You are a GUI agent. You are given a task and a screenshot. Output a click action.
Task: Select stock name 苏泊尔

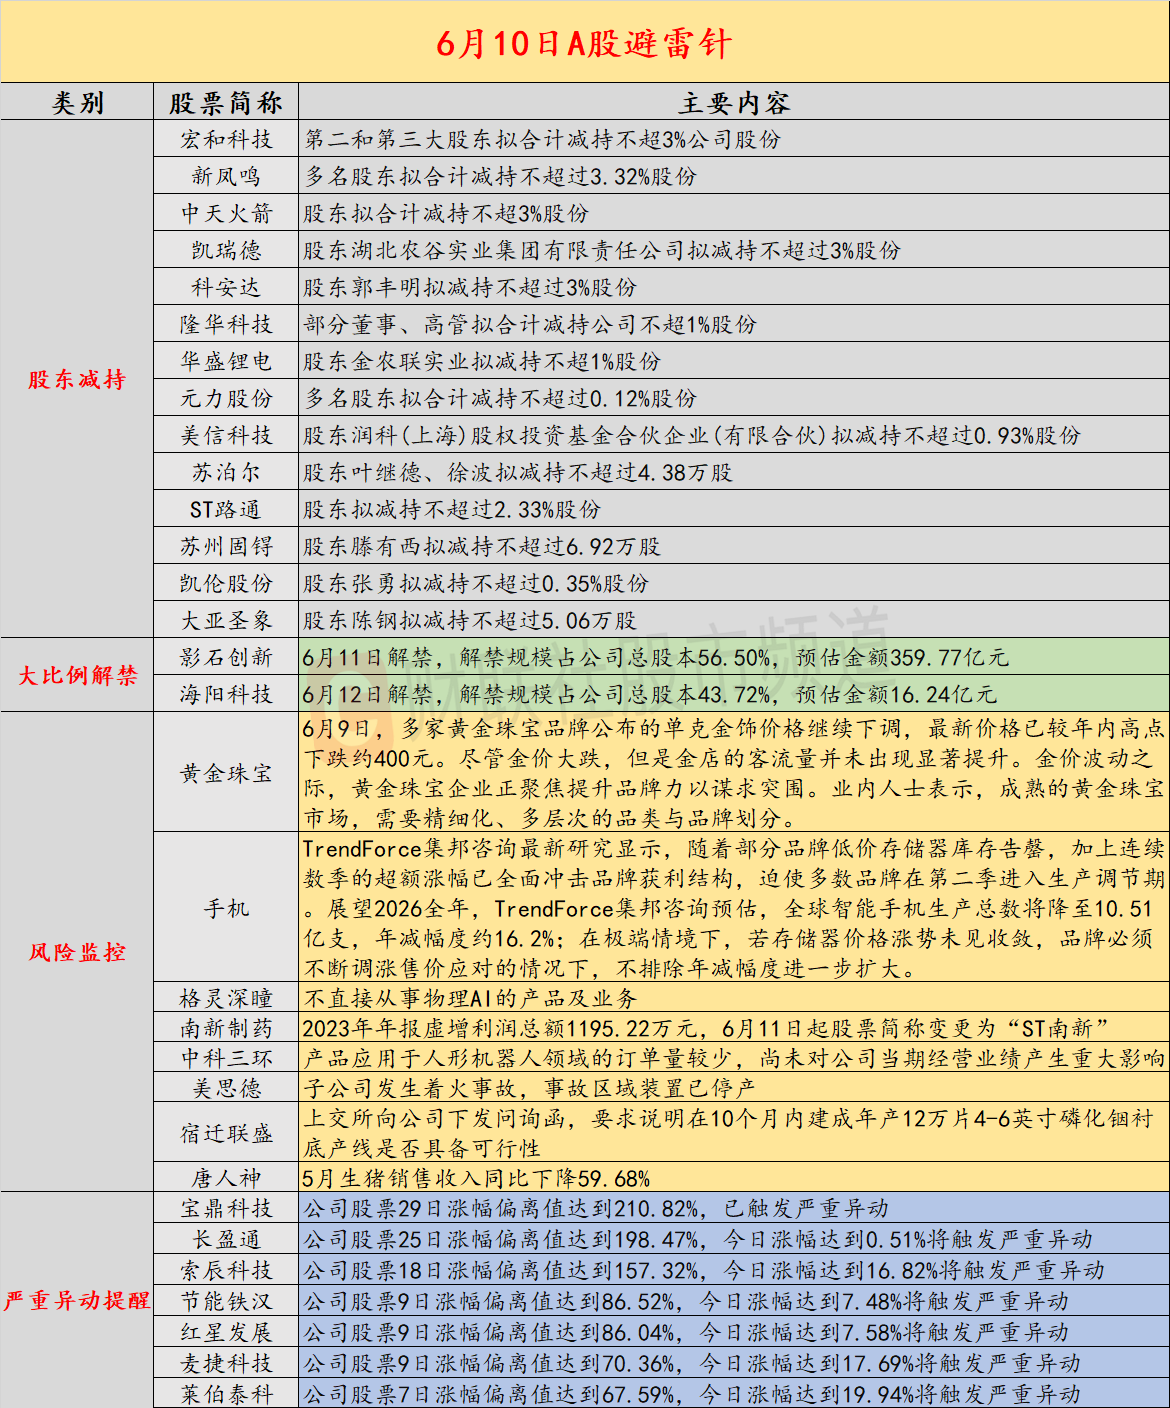(x=226, y=473)
